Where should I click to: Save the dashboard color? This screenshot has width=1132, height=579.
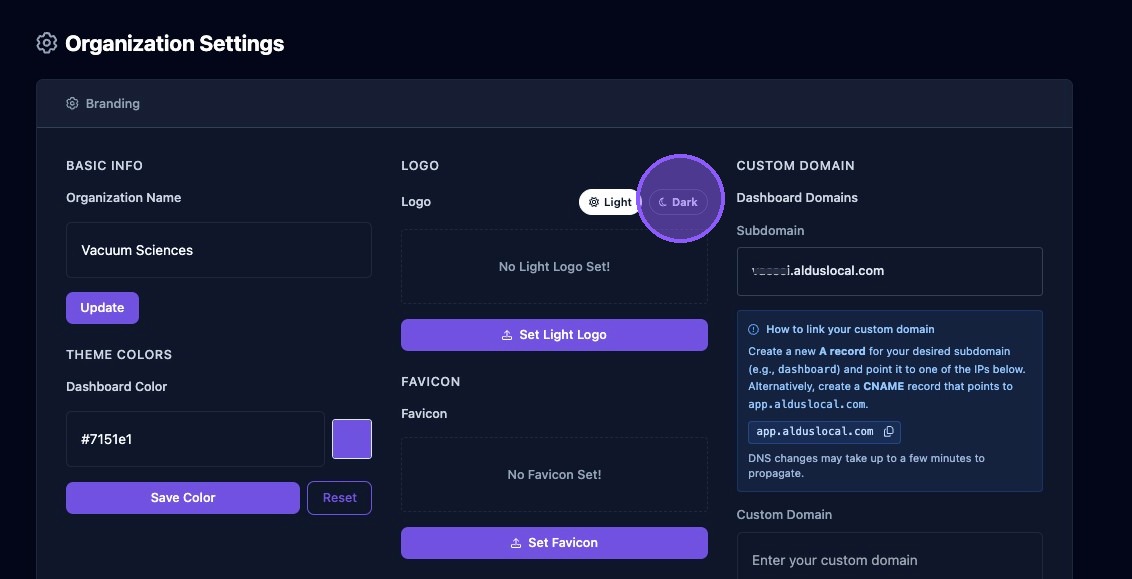coord(183,497)
